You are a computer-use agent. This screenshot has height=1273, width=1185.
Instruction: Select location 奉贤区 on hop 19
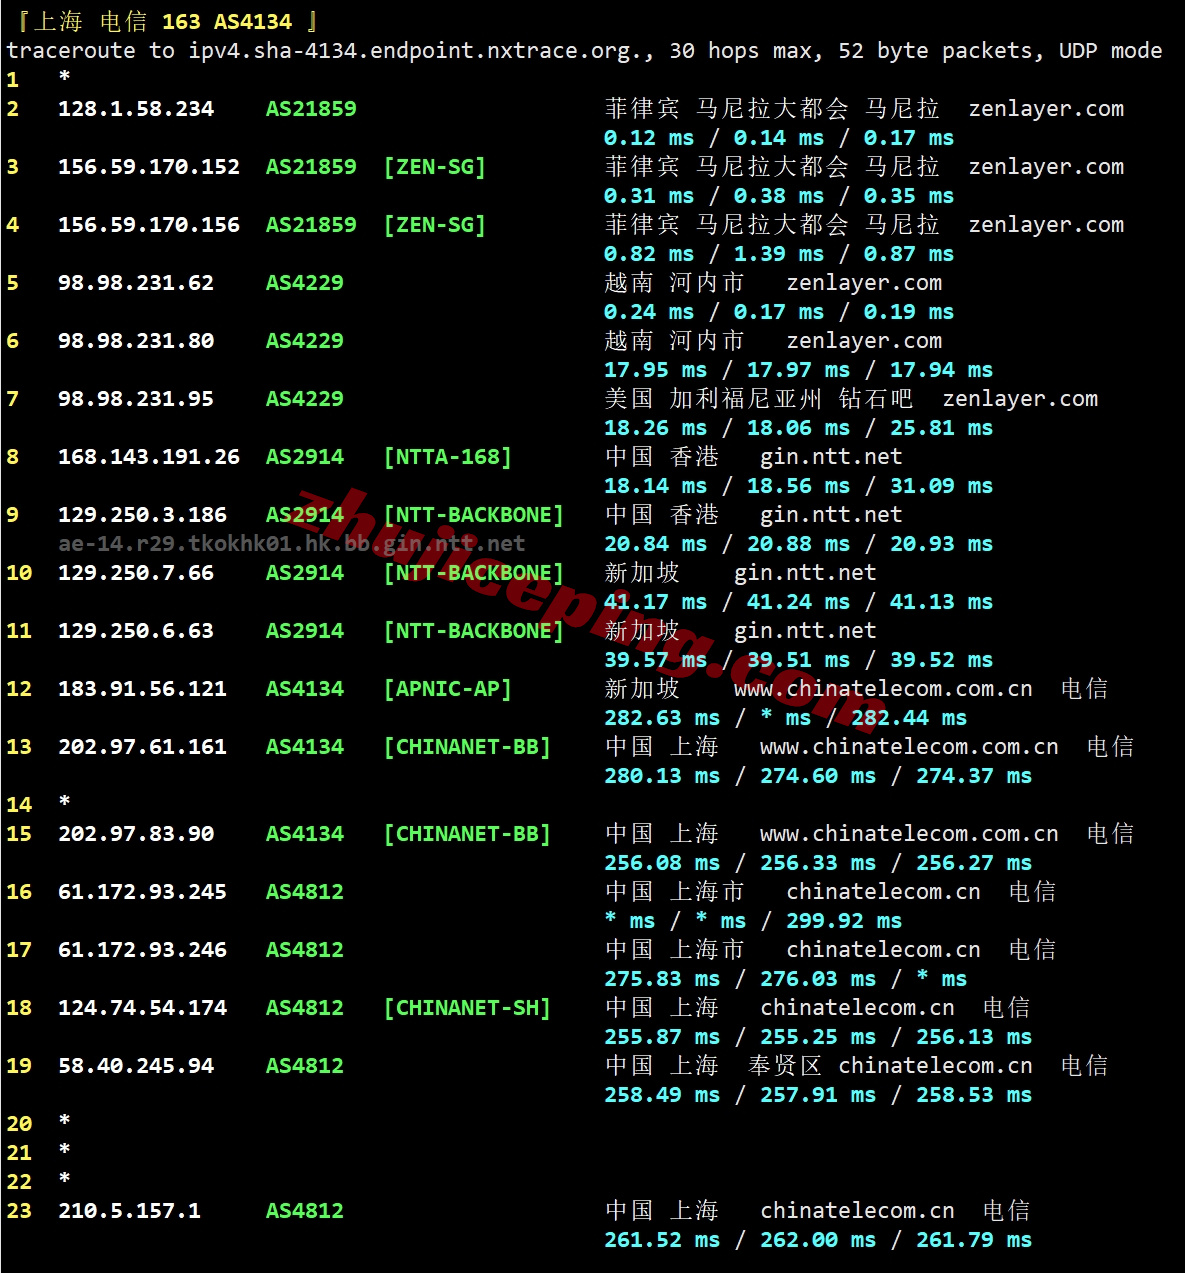pyautogui.click(x=785, y=1066)
